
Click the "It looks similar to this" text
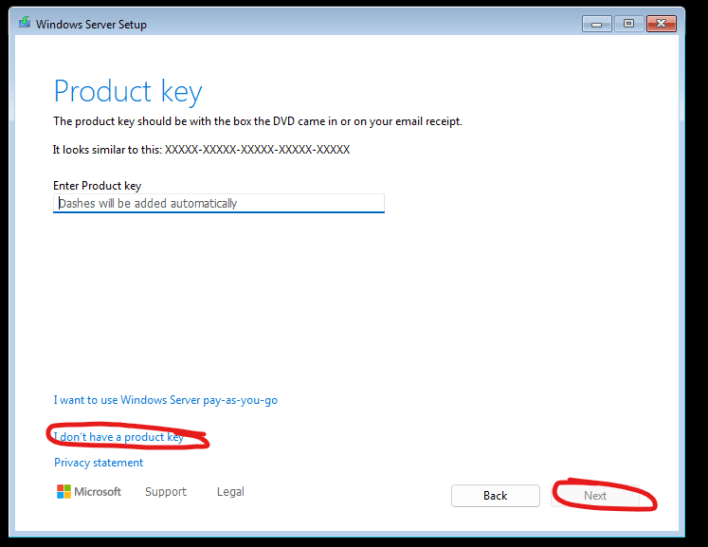pos(107,150)
